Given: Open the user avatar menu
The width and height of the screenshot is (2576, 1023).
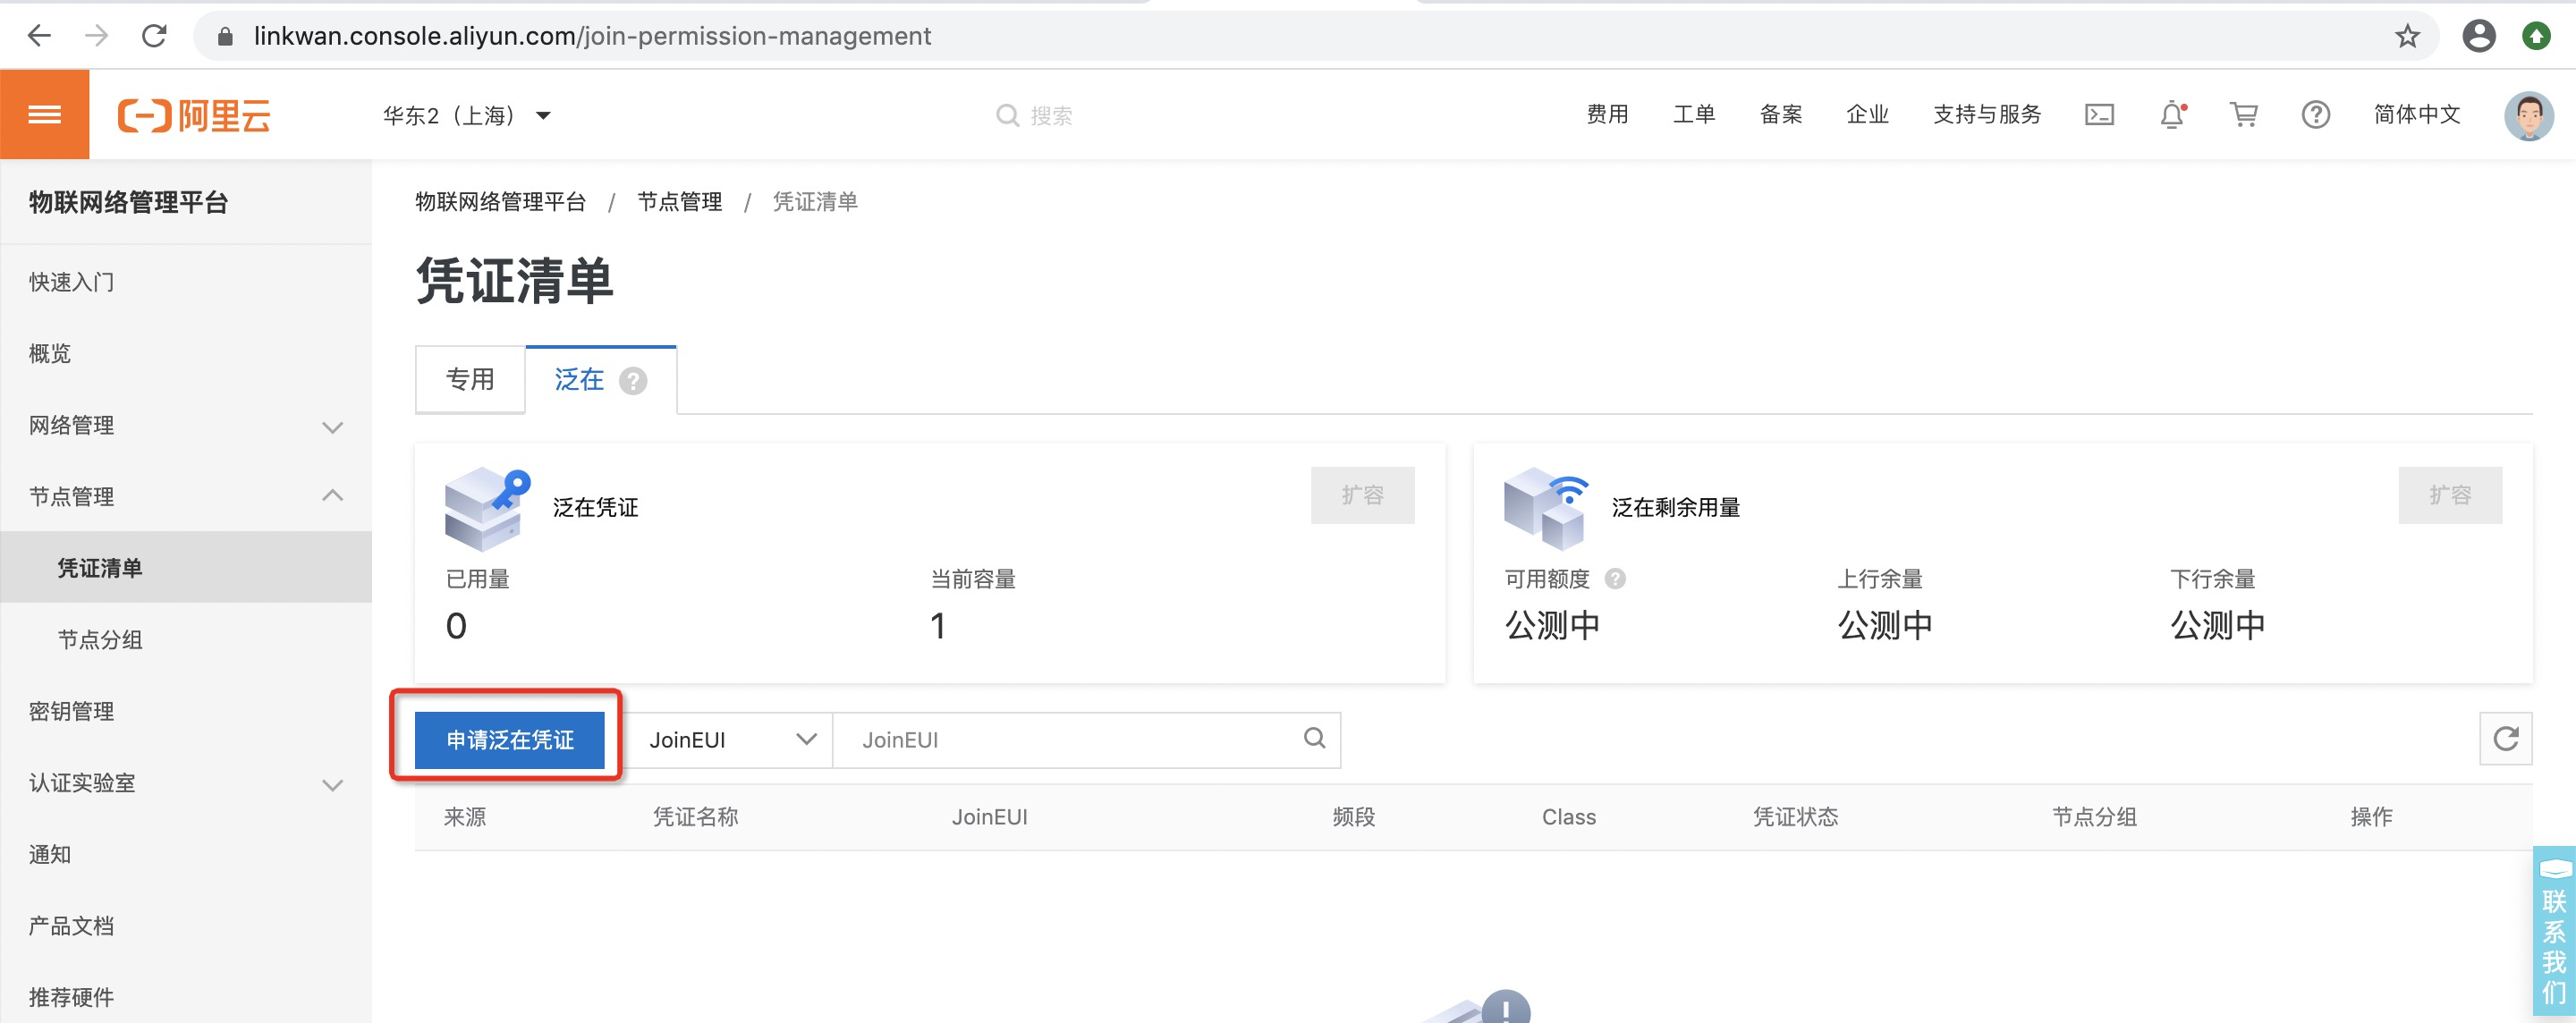Looking at the screenshot, I should point(2528,115).
